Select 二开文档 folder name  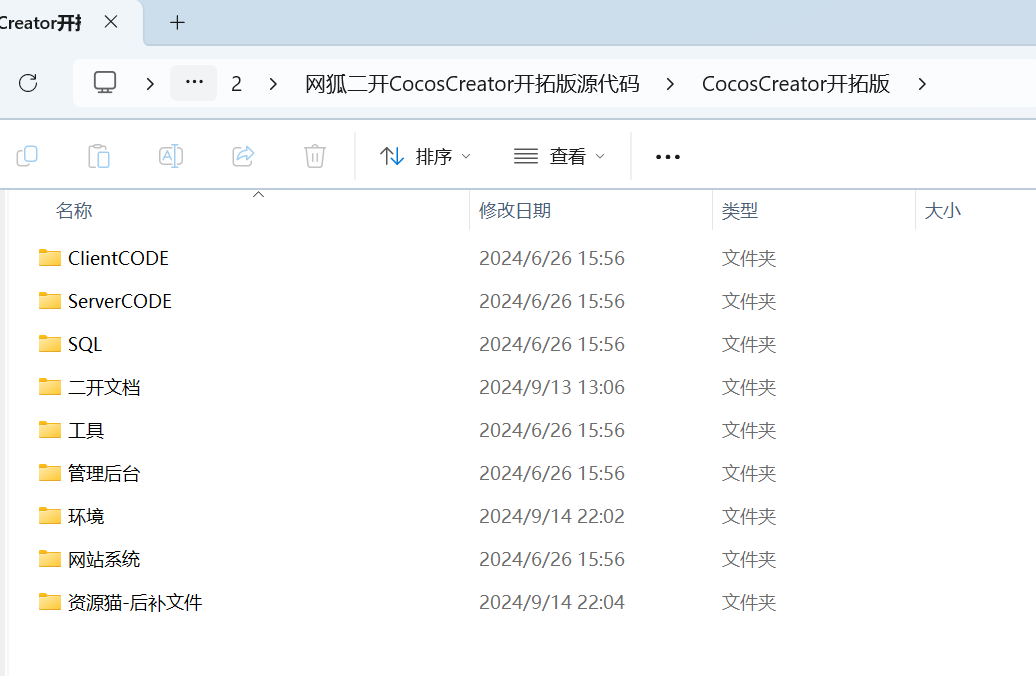tap(104, 387)
